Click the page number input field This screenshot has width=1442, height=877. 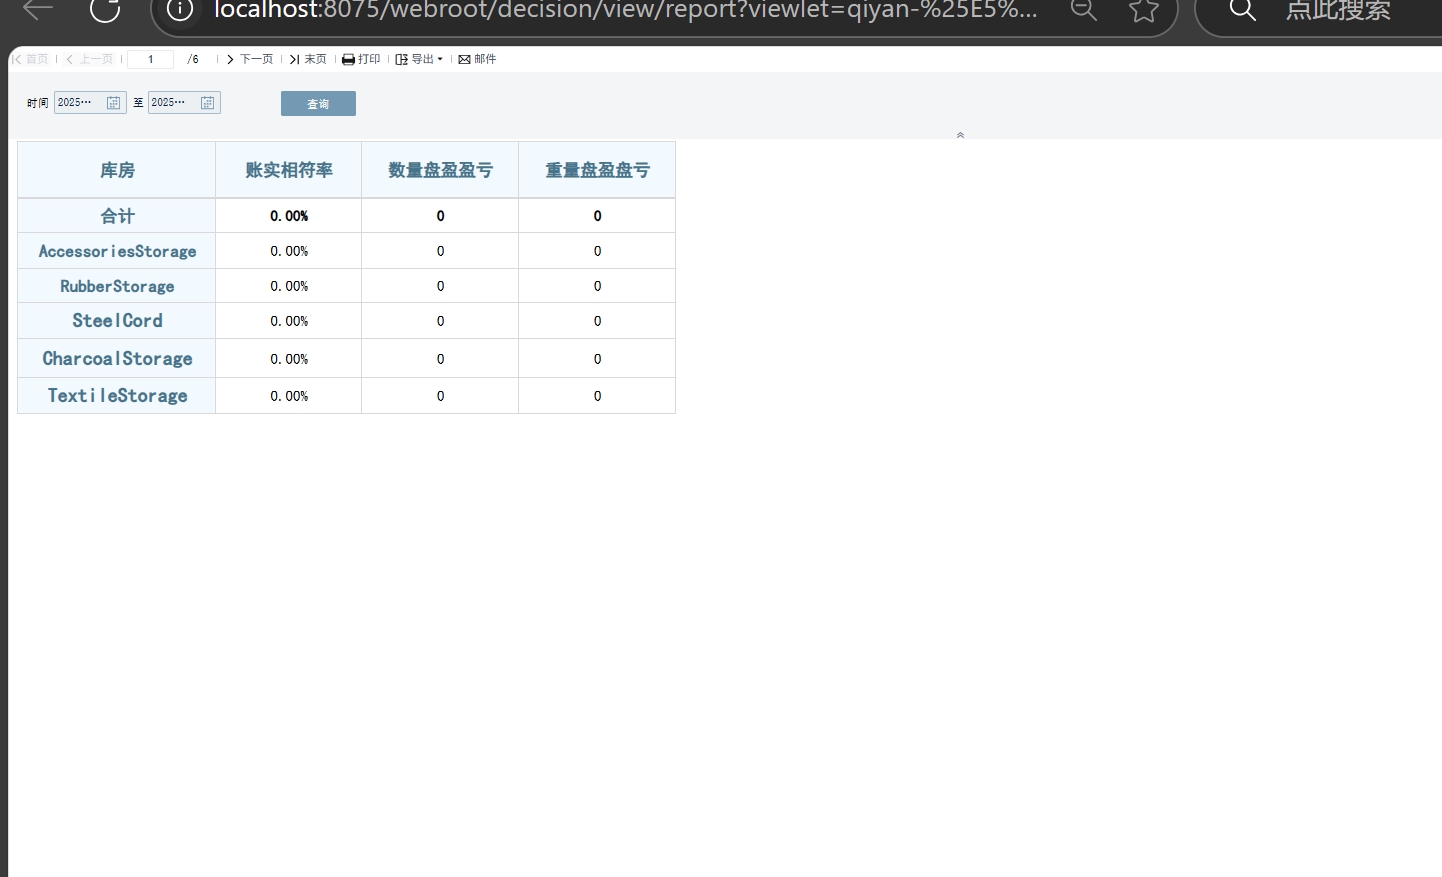(151, 59)
